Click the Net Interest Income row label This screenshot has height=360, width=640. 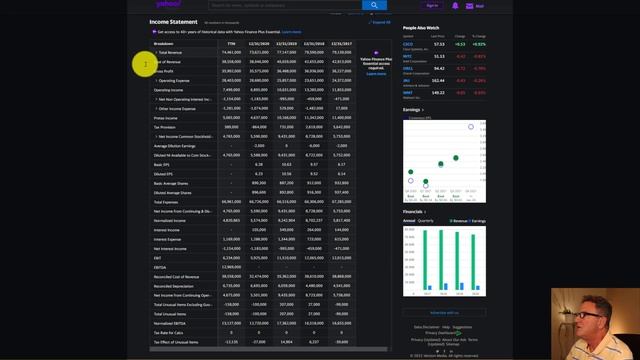coord(170,249)
